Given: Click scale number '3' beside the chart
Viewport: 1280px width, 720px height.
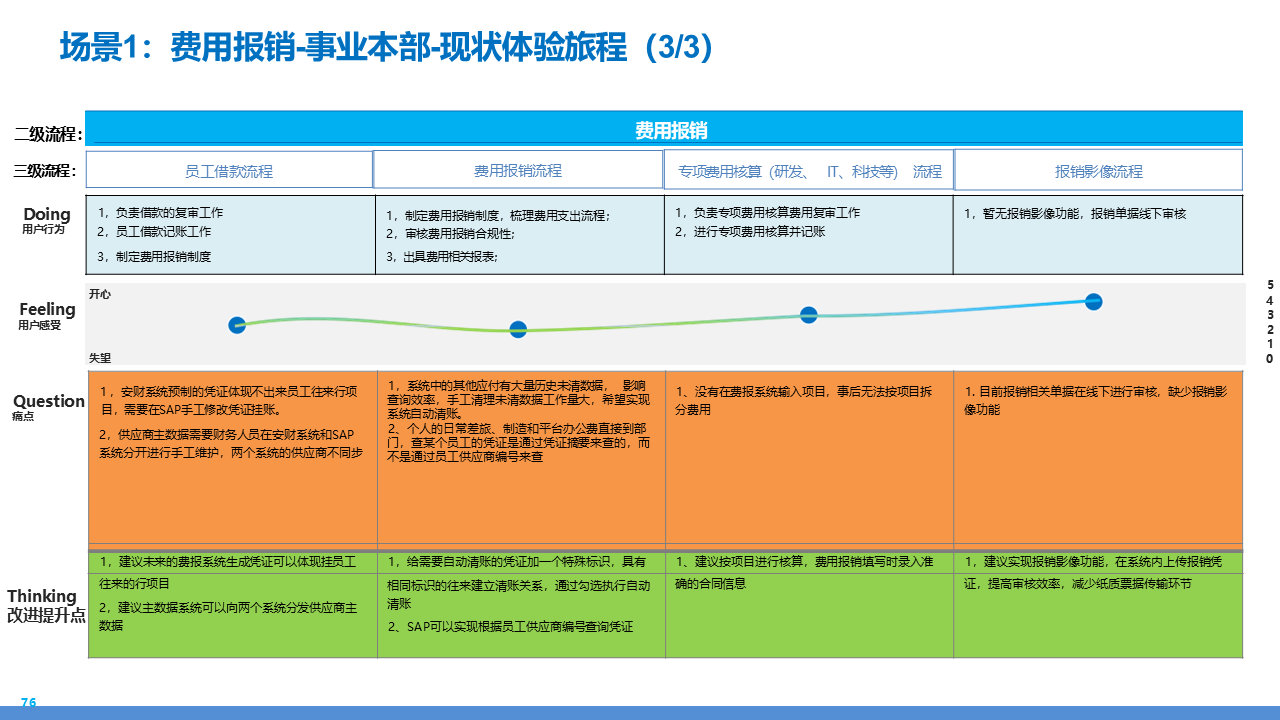Looking at the screenshot, I should [1270, 315].
